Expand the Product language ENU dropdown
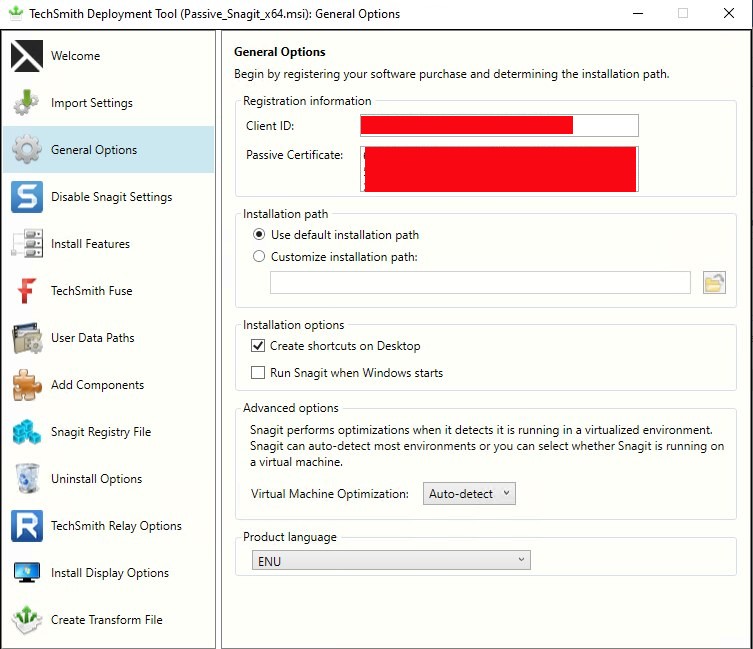This screenshot has height=649, width=753. pos(390,561)
